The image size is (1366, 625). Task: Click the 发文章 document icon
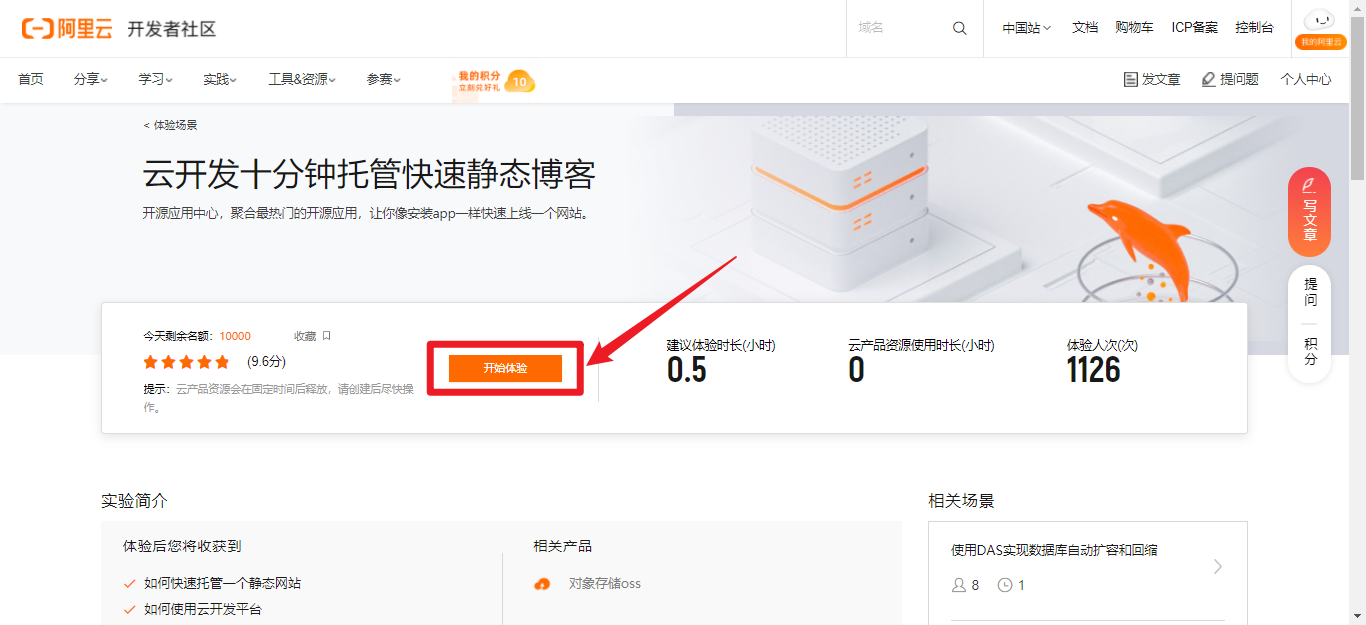[1131, 79]
